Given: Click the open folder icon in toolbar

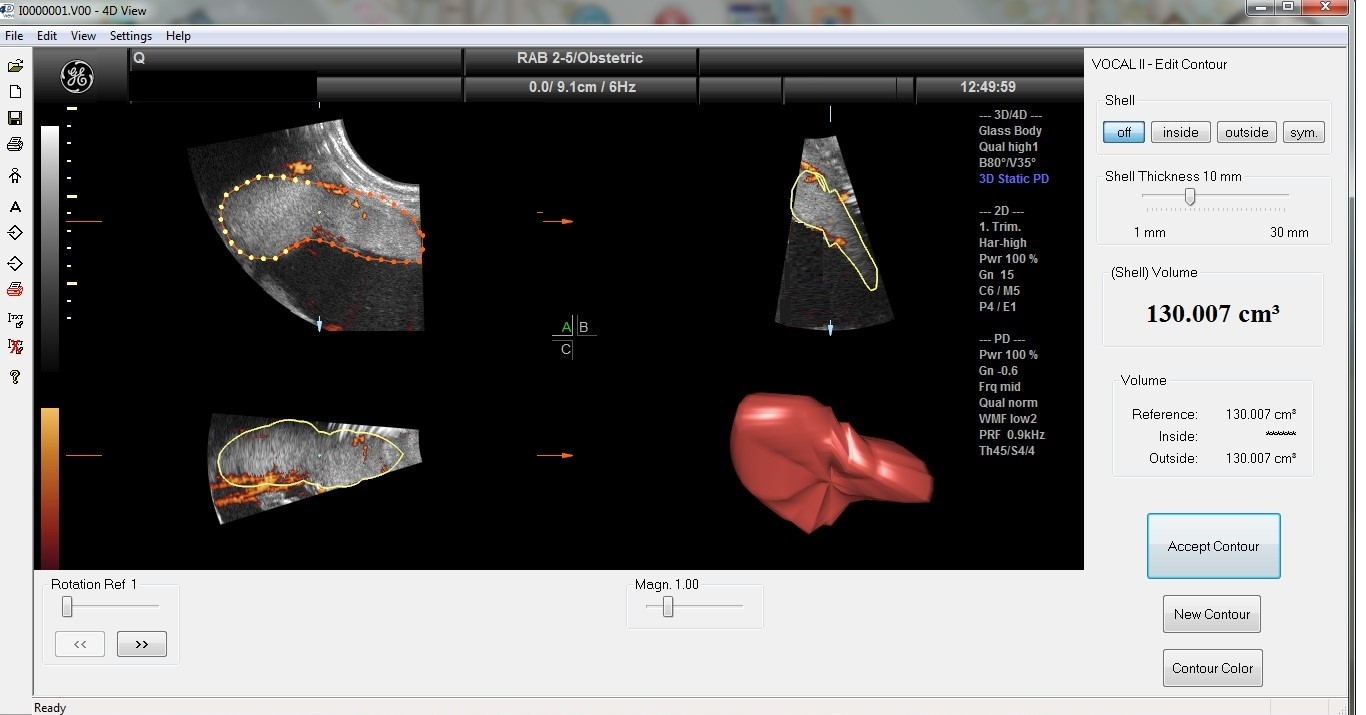Looking at the screenshot, I should pos(15,66).
